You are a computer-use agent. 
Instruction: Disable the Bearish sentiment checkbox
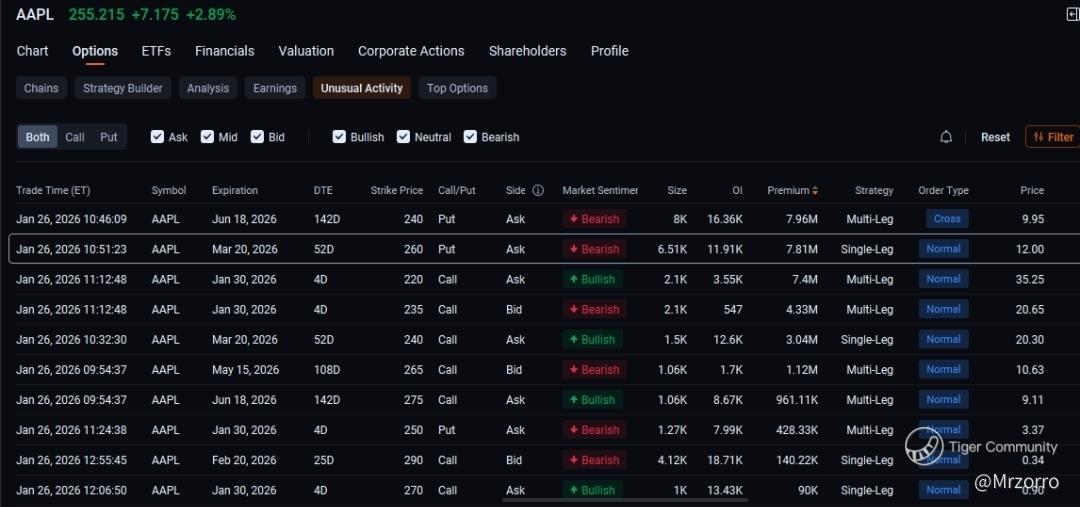[x=470, y=137]
